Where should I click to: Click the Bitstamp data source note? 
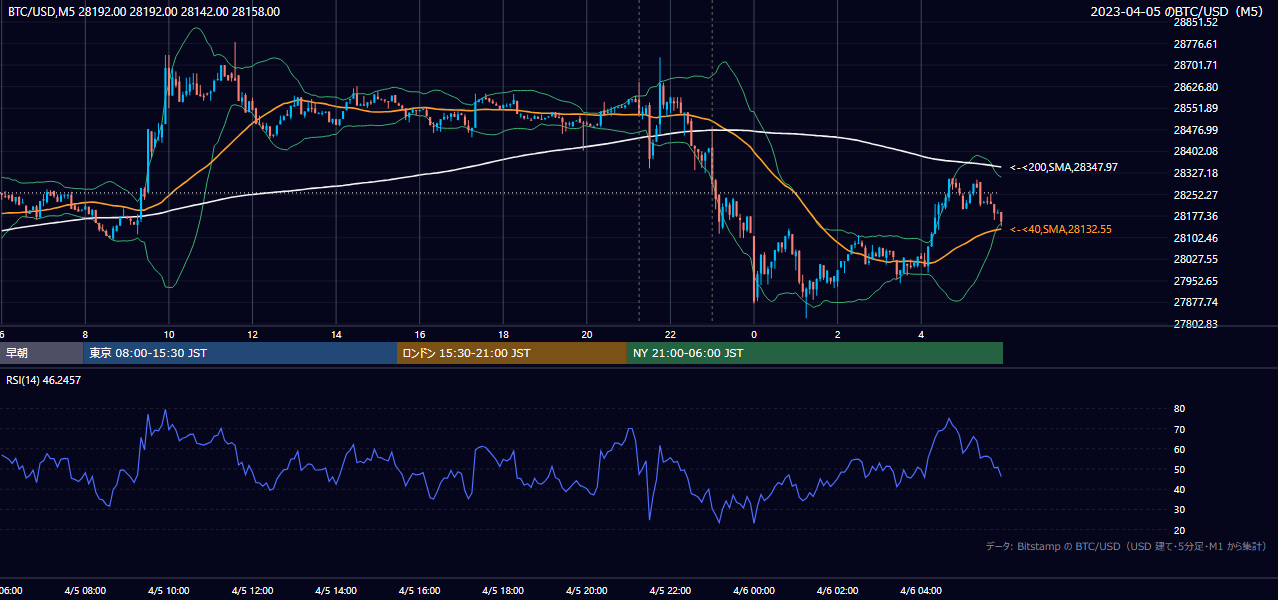pos(1126,546)
